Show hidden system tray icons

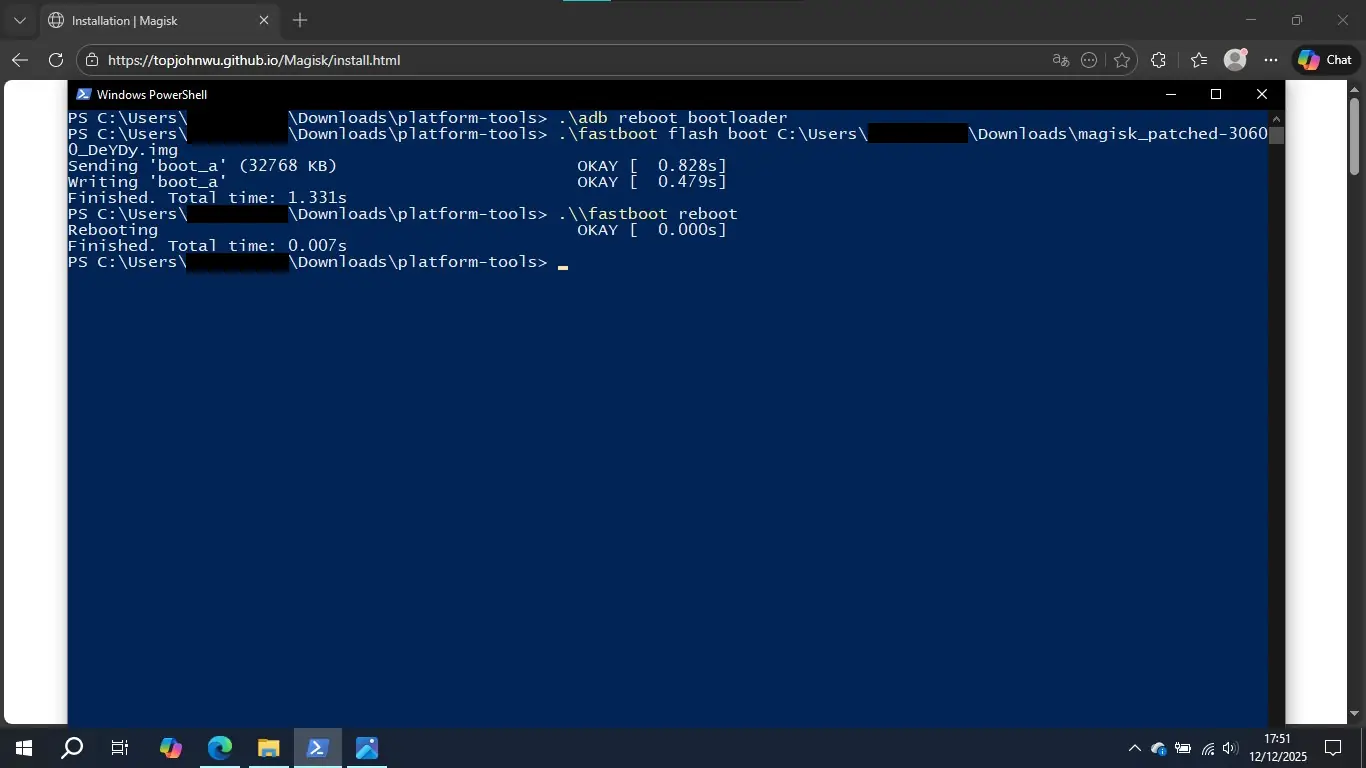[1134, 748]
